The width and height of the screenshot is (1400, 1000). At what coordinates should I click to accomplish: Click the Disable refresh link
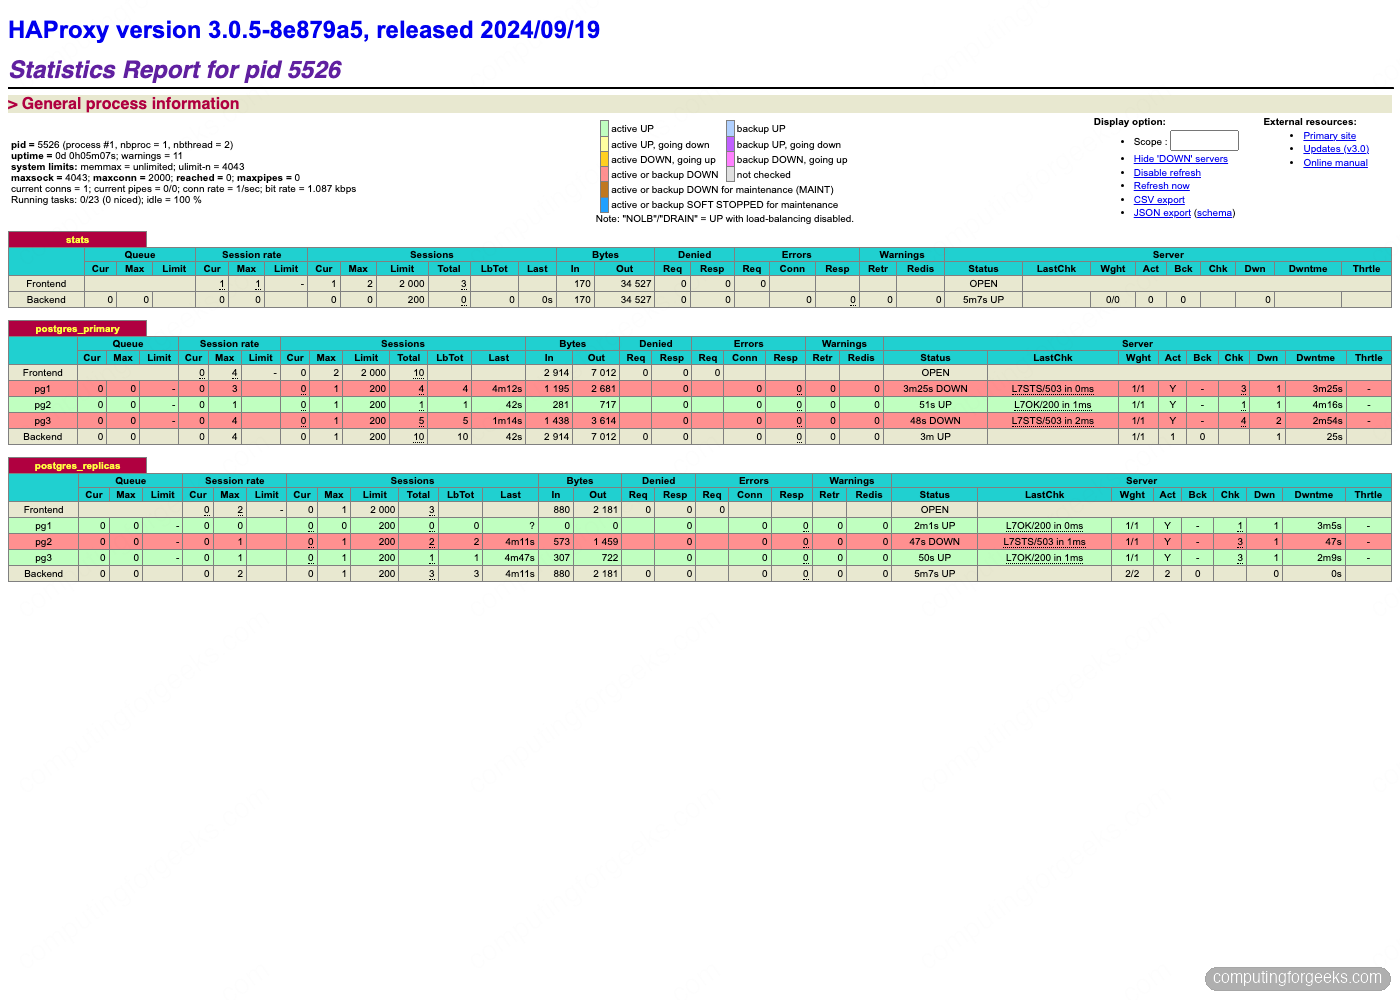coord(1167,173)
